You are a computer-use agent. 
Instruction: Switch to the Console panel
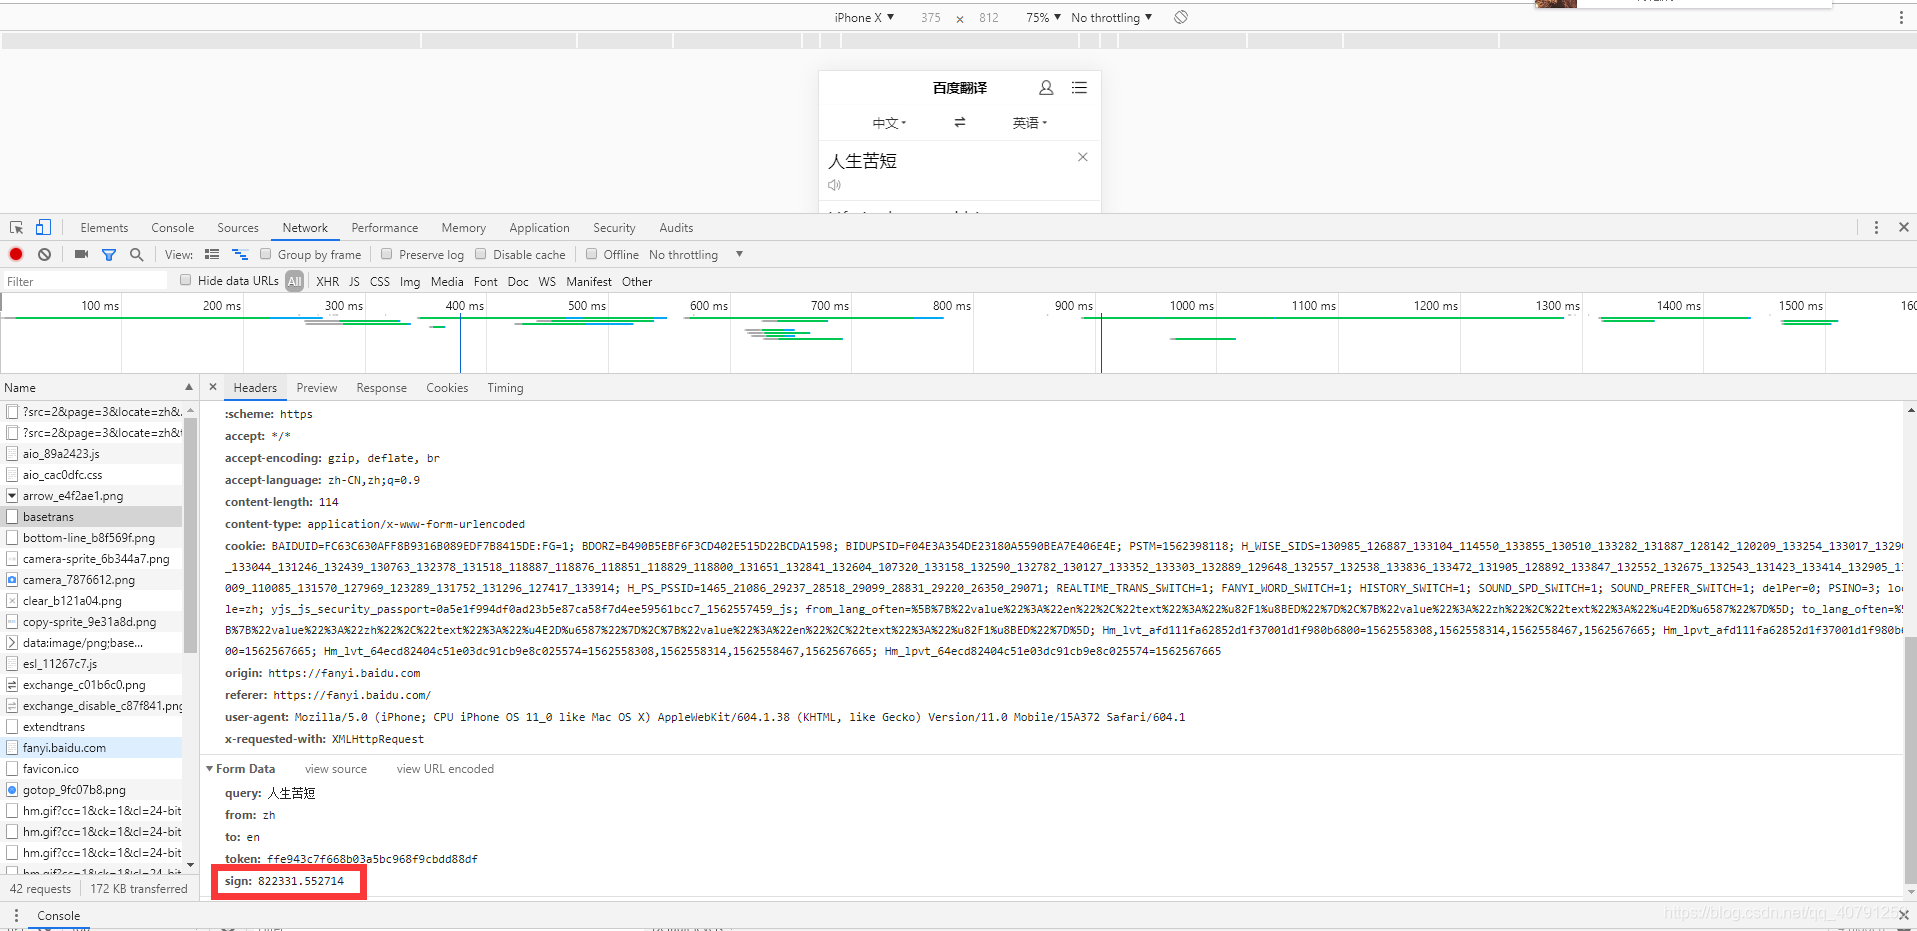(x=173, y=228)
